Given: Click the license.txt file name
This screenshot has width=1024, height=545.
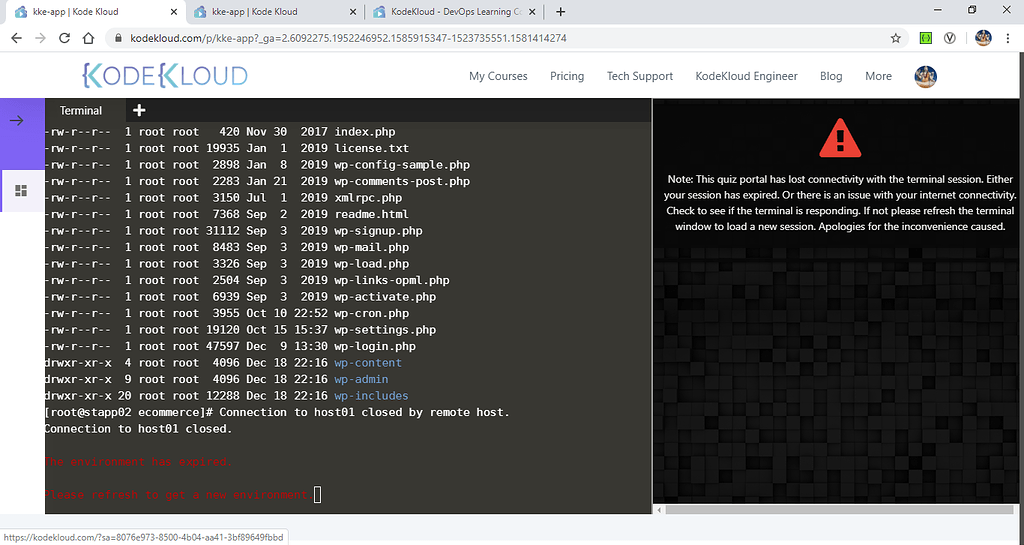Looking at the screenshot, I should pos(372,148).
